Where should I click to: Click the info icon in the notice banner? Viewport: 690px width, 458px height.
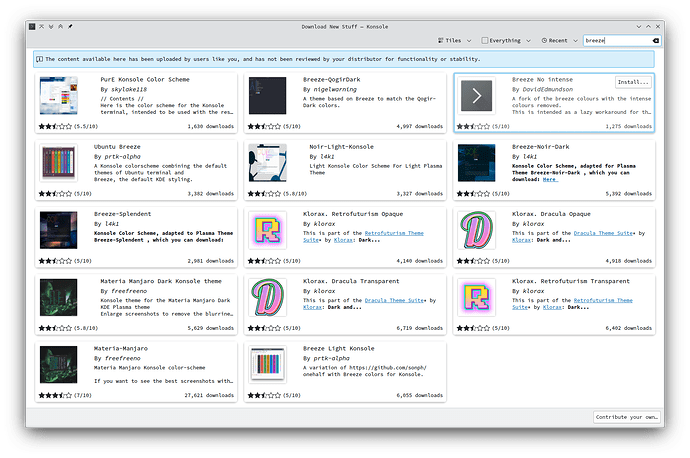click(40, 59)
